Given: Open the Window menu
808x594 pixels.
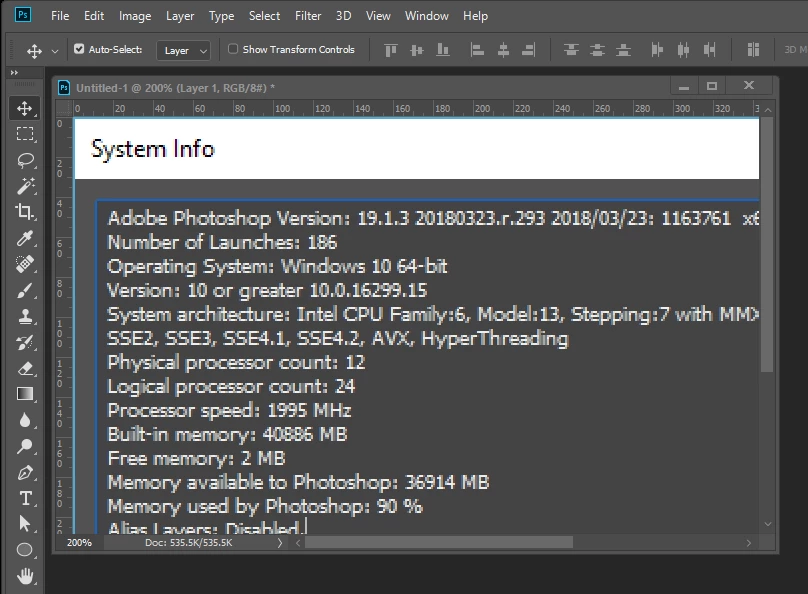Looking at the screenshot, I should pyautogui.click(x=427, y=16).
